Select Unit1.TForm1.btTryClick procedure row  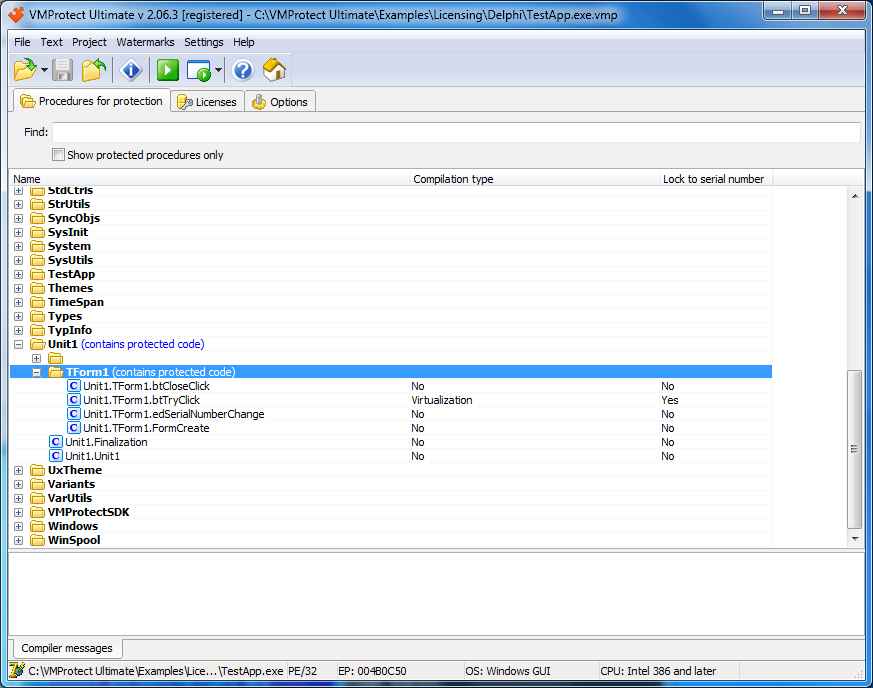(x=141, y=400)
